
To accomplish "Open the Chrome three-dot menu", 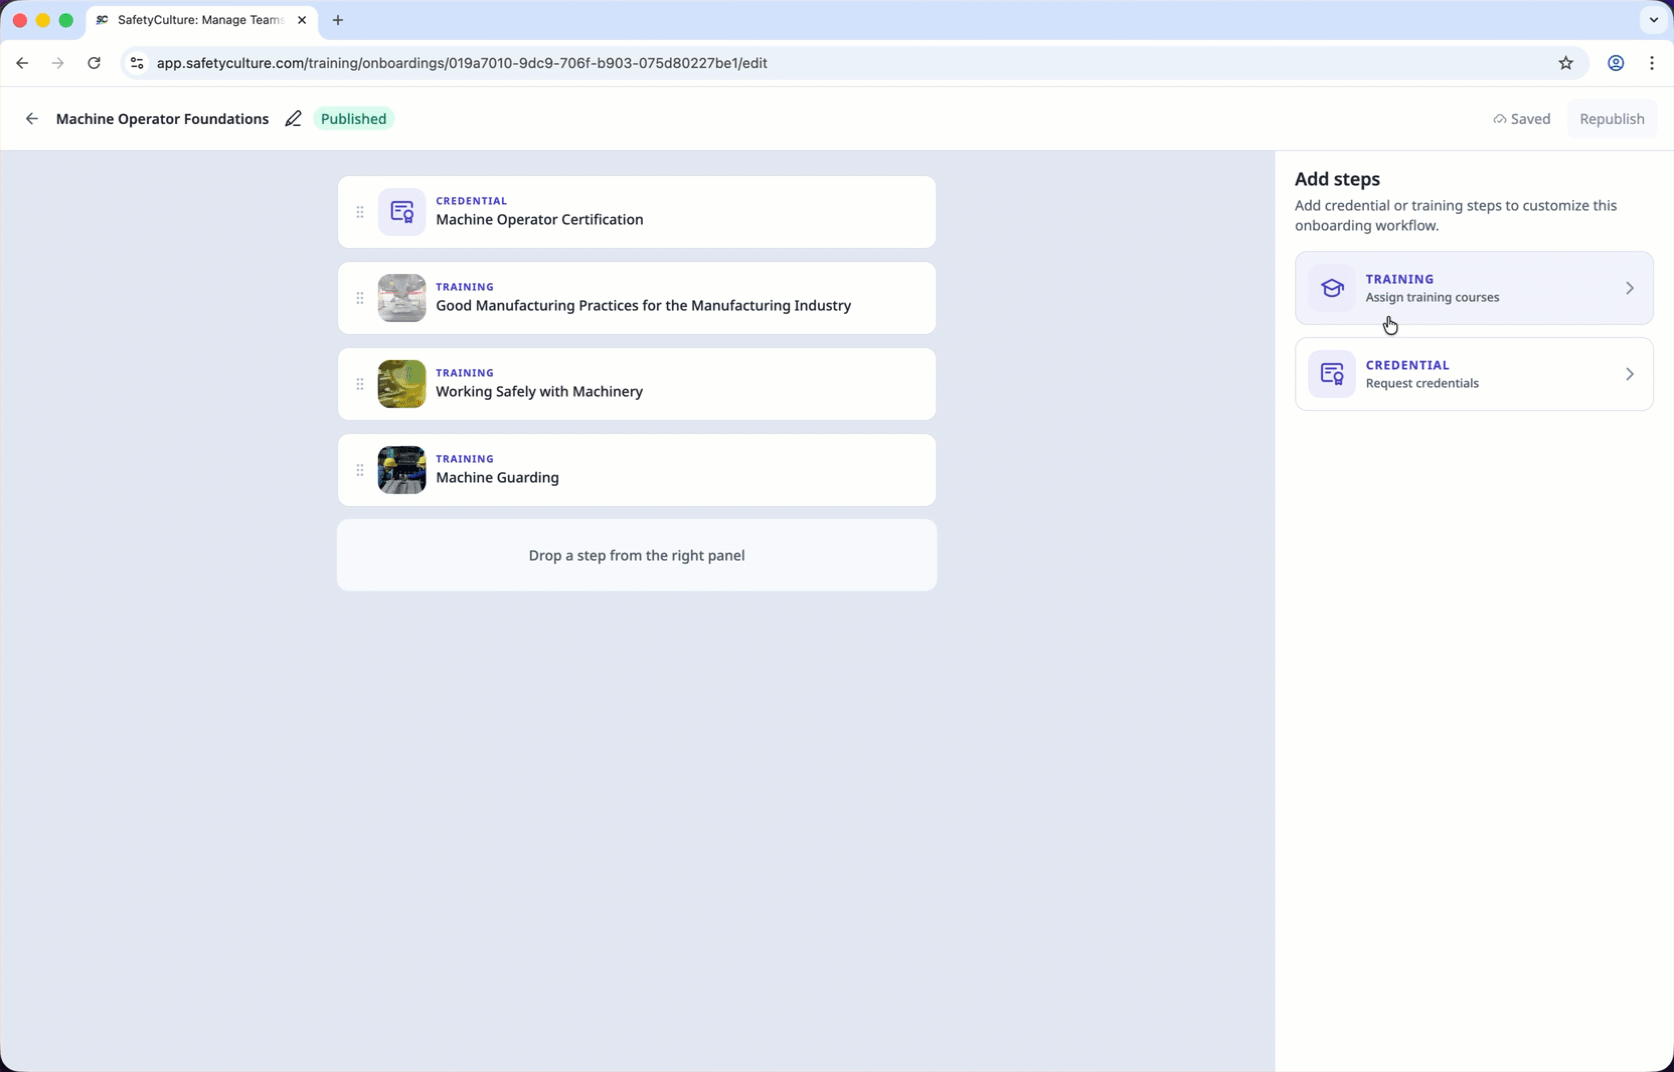I will pyautogui.click(x=1652, y=63).
